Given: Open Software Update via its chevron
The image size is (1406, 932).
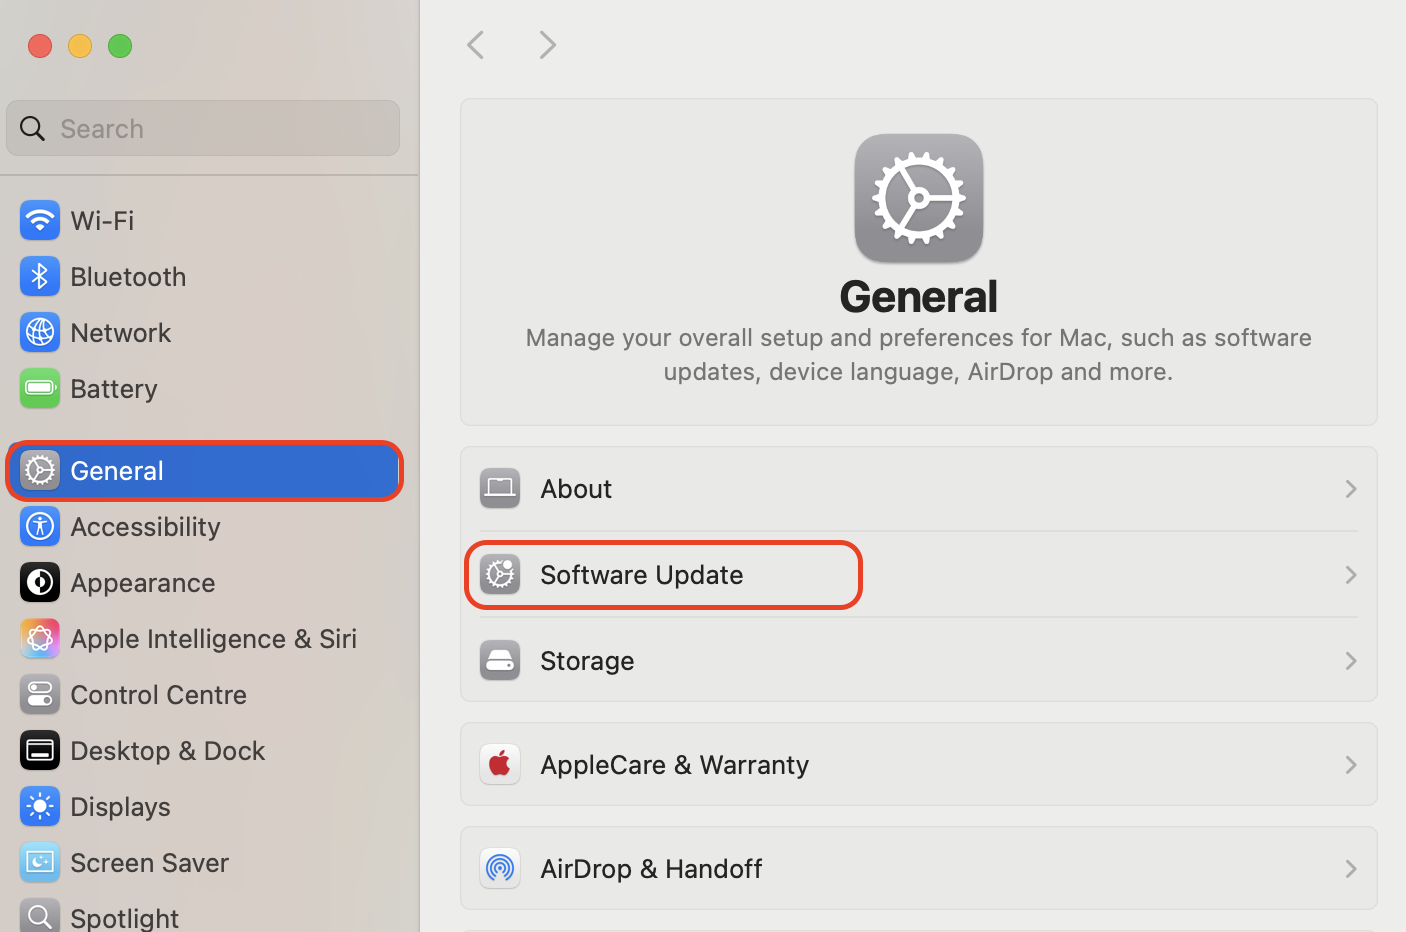Looking at the screenshot, I should pos(1351,575).
